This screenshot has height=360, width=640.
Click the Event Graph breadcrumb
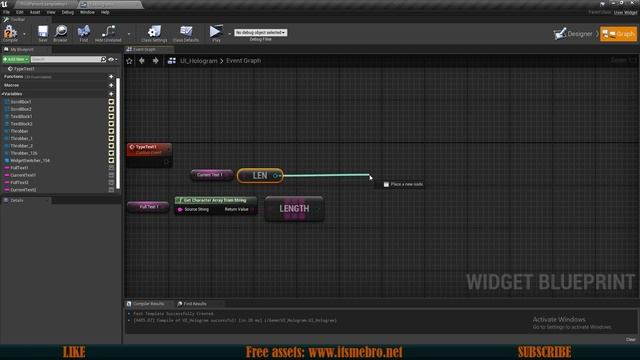point(243,61)
